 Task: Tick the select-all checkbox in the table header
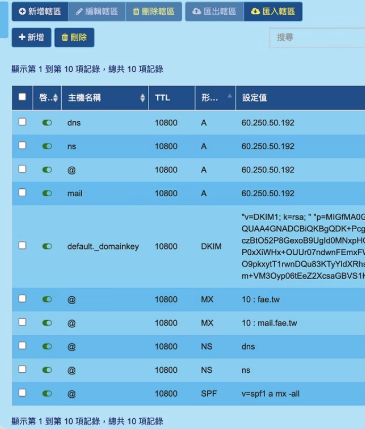(x=22, y=97)
